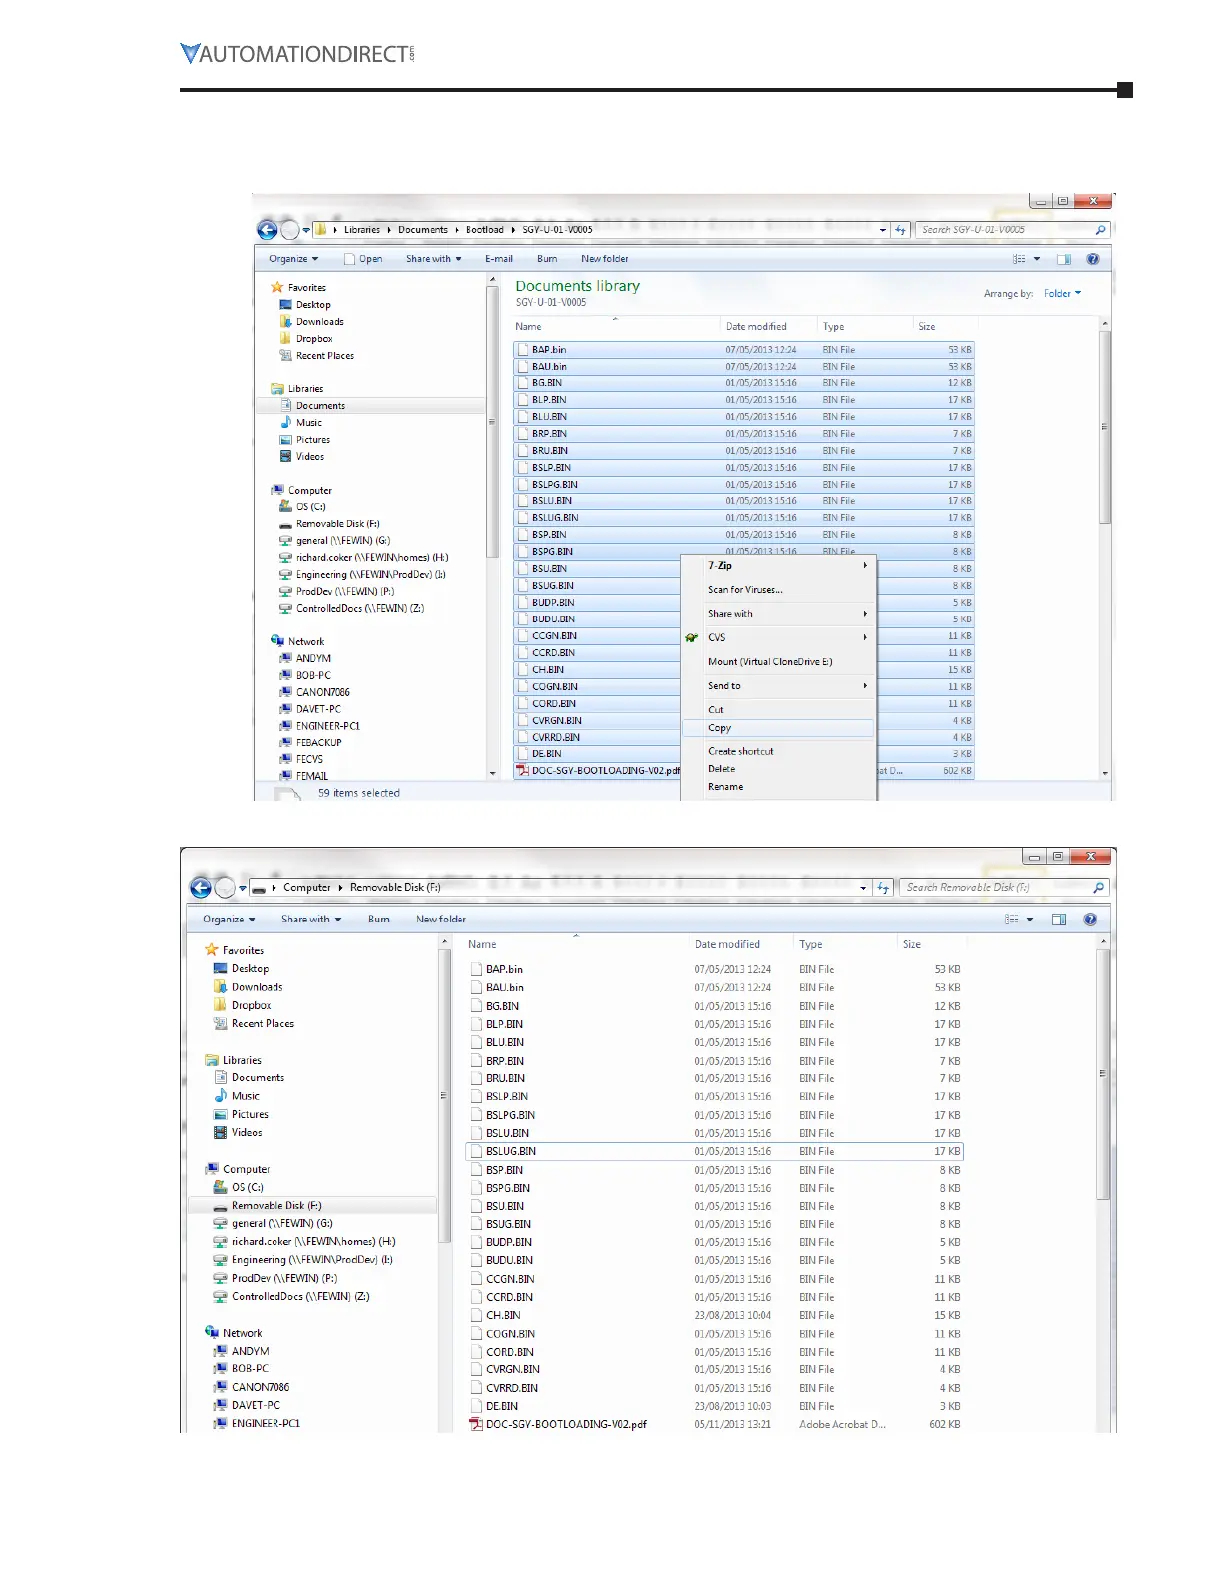Select BOB-PC network computer in top window
Viewport: 1224px width, 1584px height.
pyautogui.click(x=304, y=675)
